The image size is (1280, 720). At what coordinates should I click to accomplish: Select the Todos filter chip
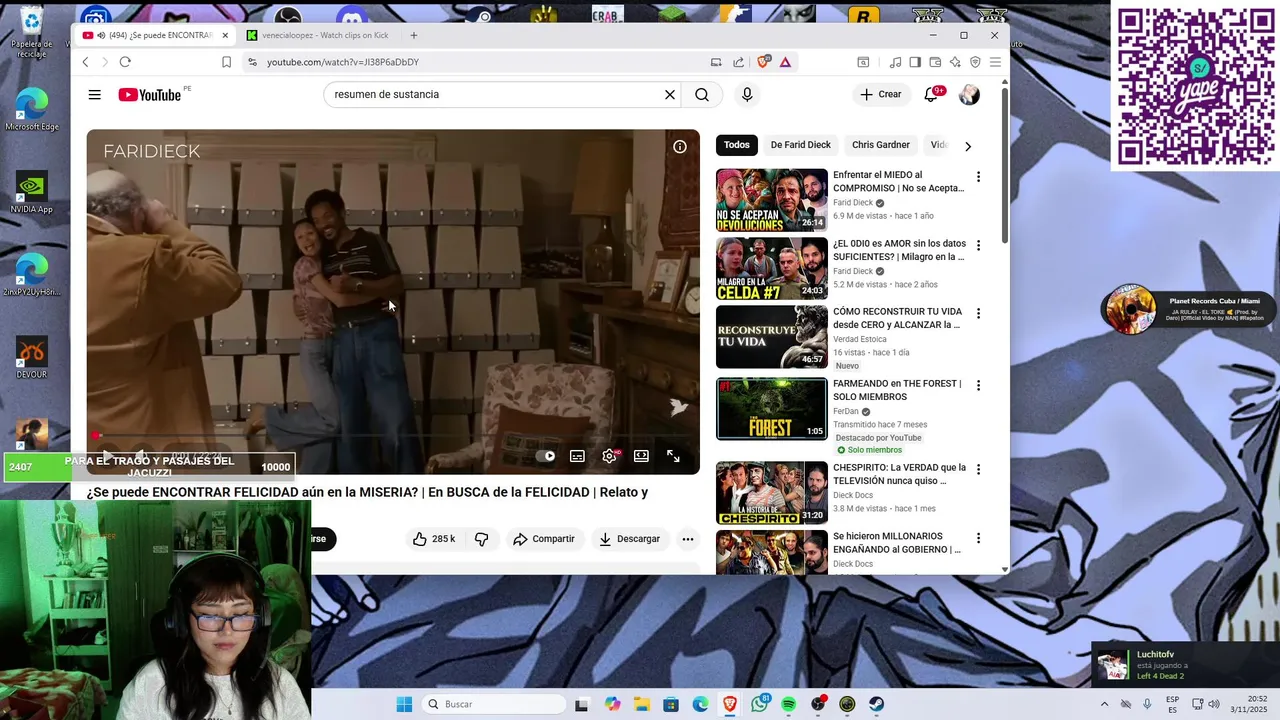737,145
